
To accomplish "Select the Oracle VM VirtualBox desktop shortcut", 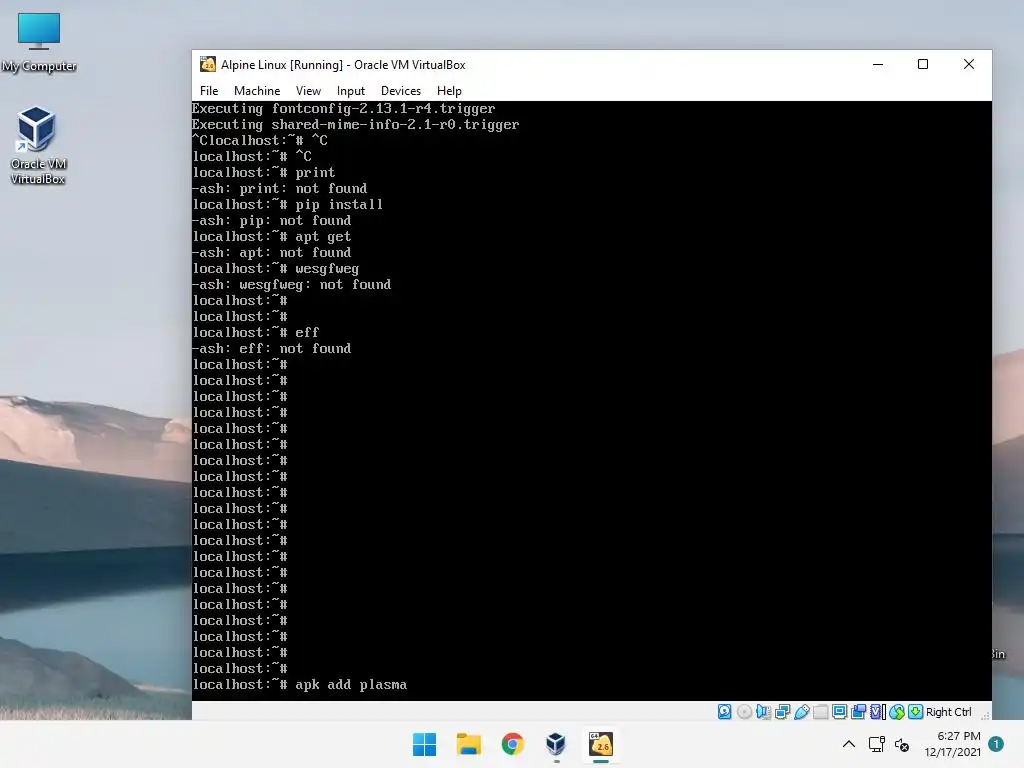I will 37,145.
